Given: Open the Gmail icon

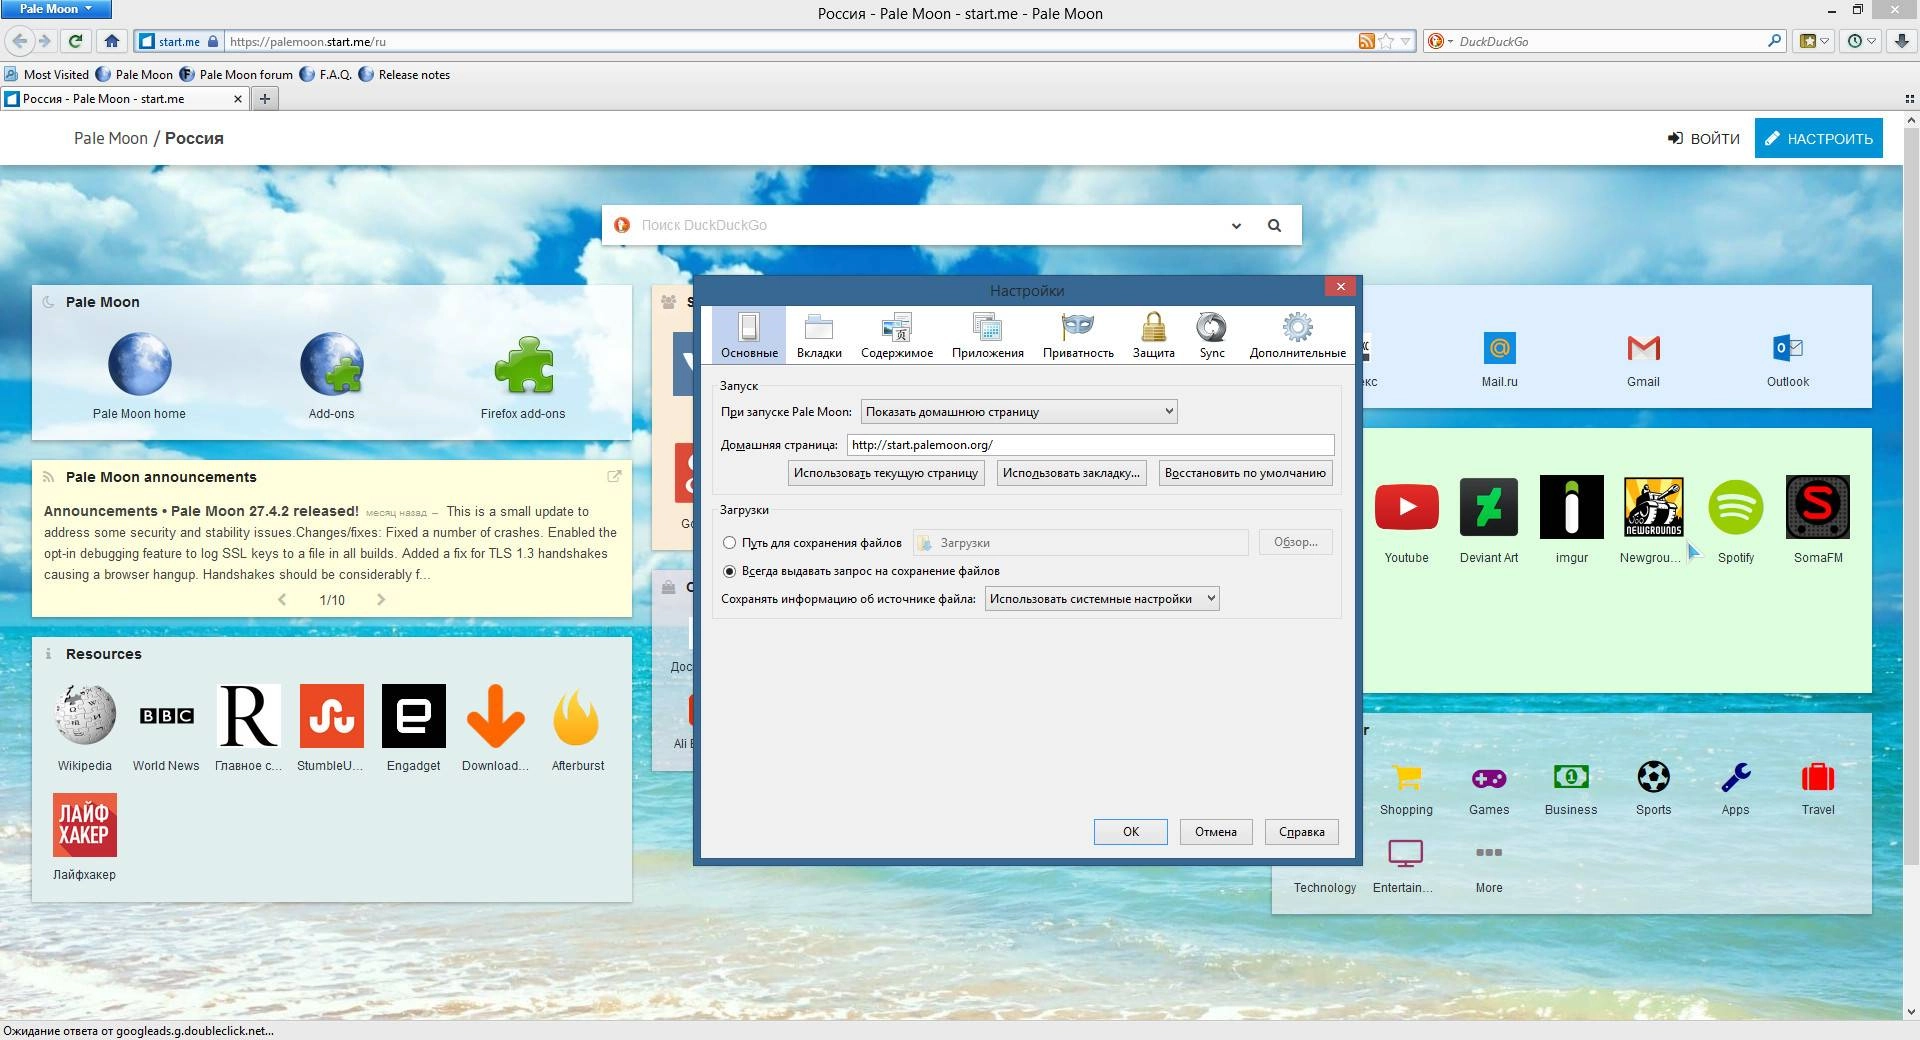Looking at the screenshot, I should (x=1643, y=348).
